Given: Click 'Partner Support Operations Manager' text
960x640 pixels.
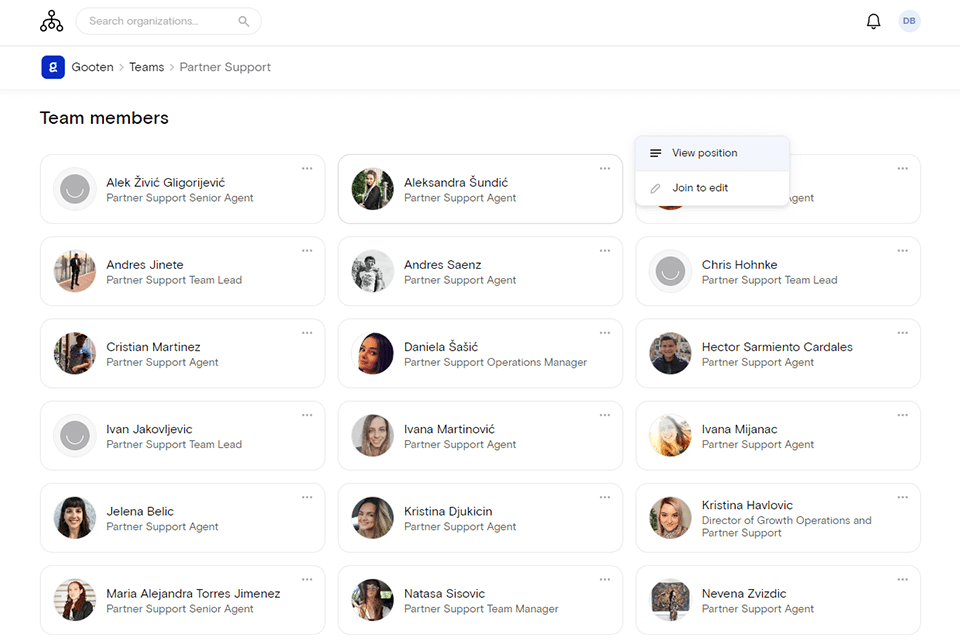Looking at the screenshot, I should (x=495, y=362).
